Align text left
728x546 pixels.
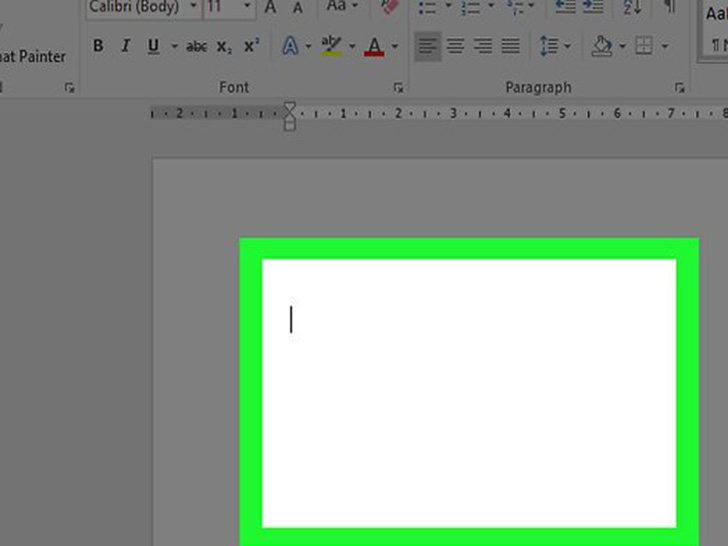pos(428,46)
